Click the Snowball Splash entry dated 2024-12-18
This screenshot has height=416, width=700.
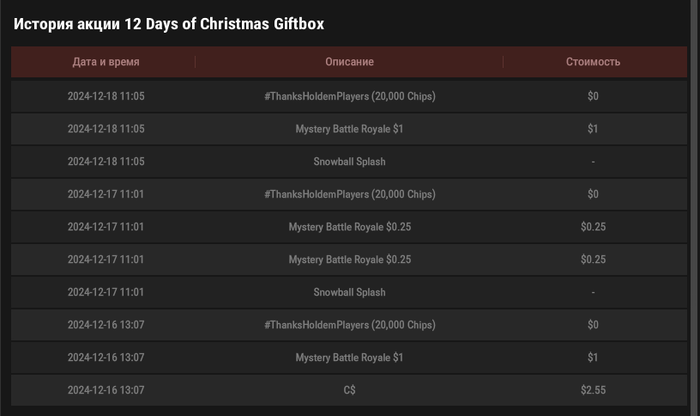coord(349,161)
